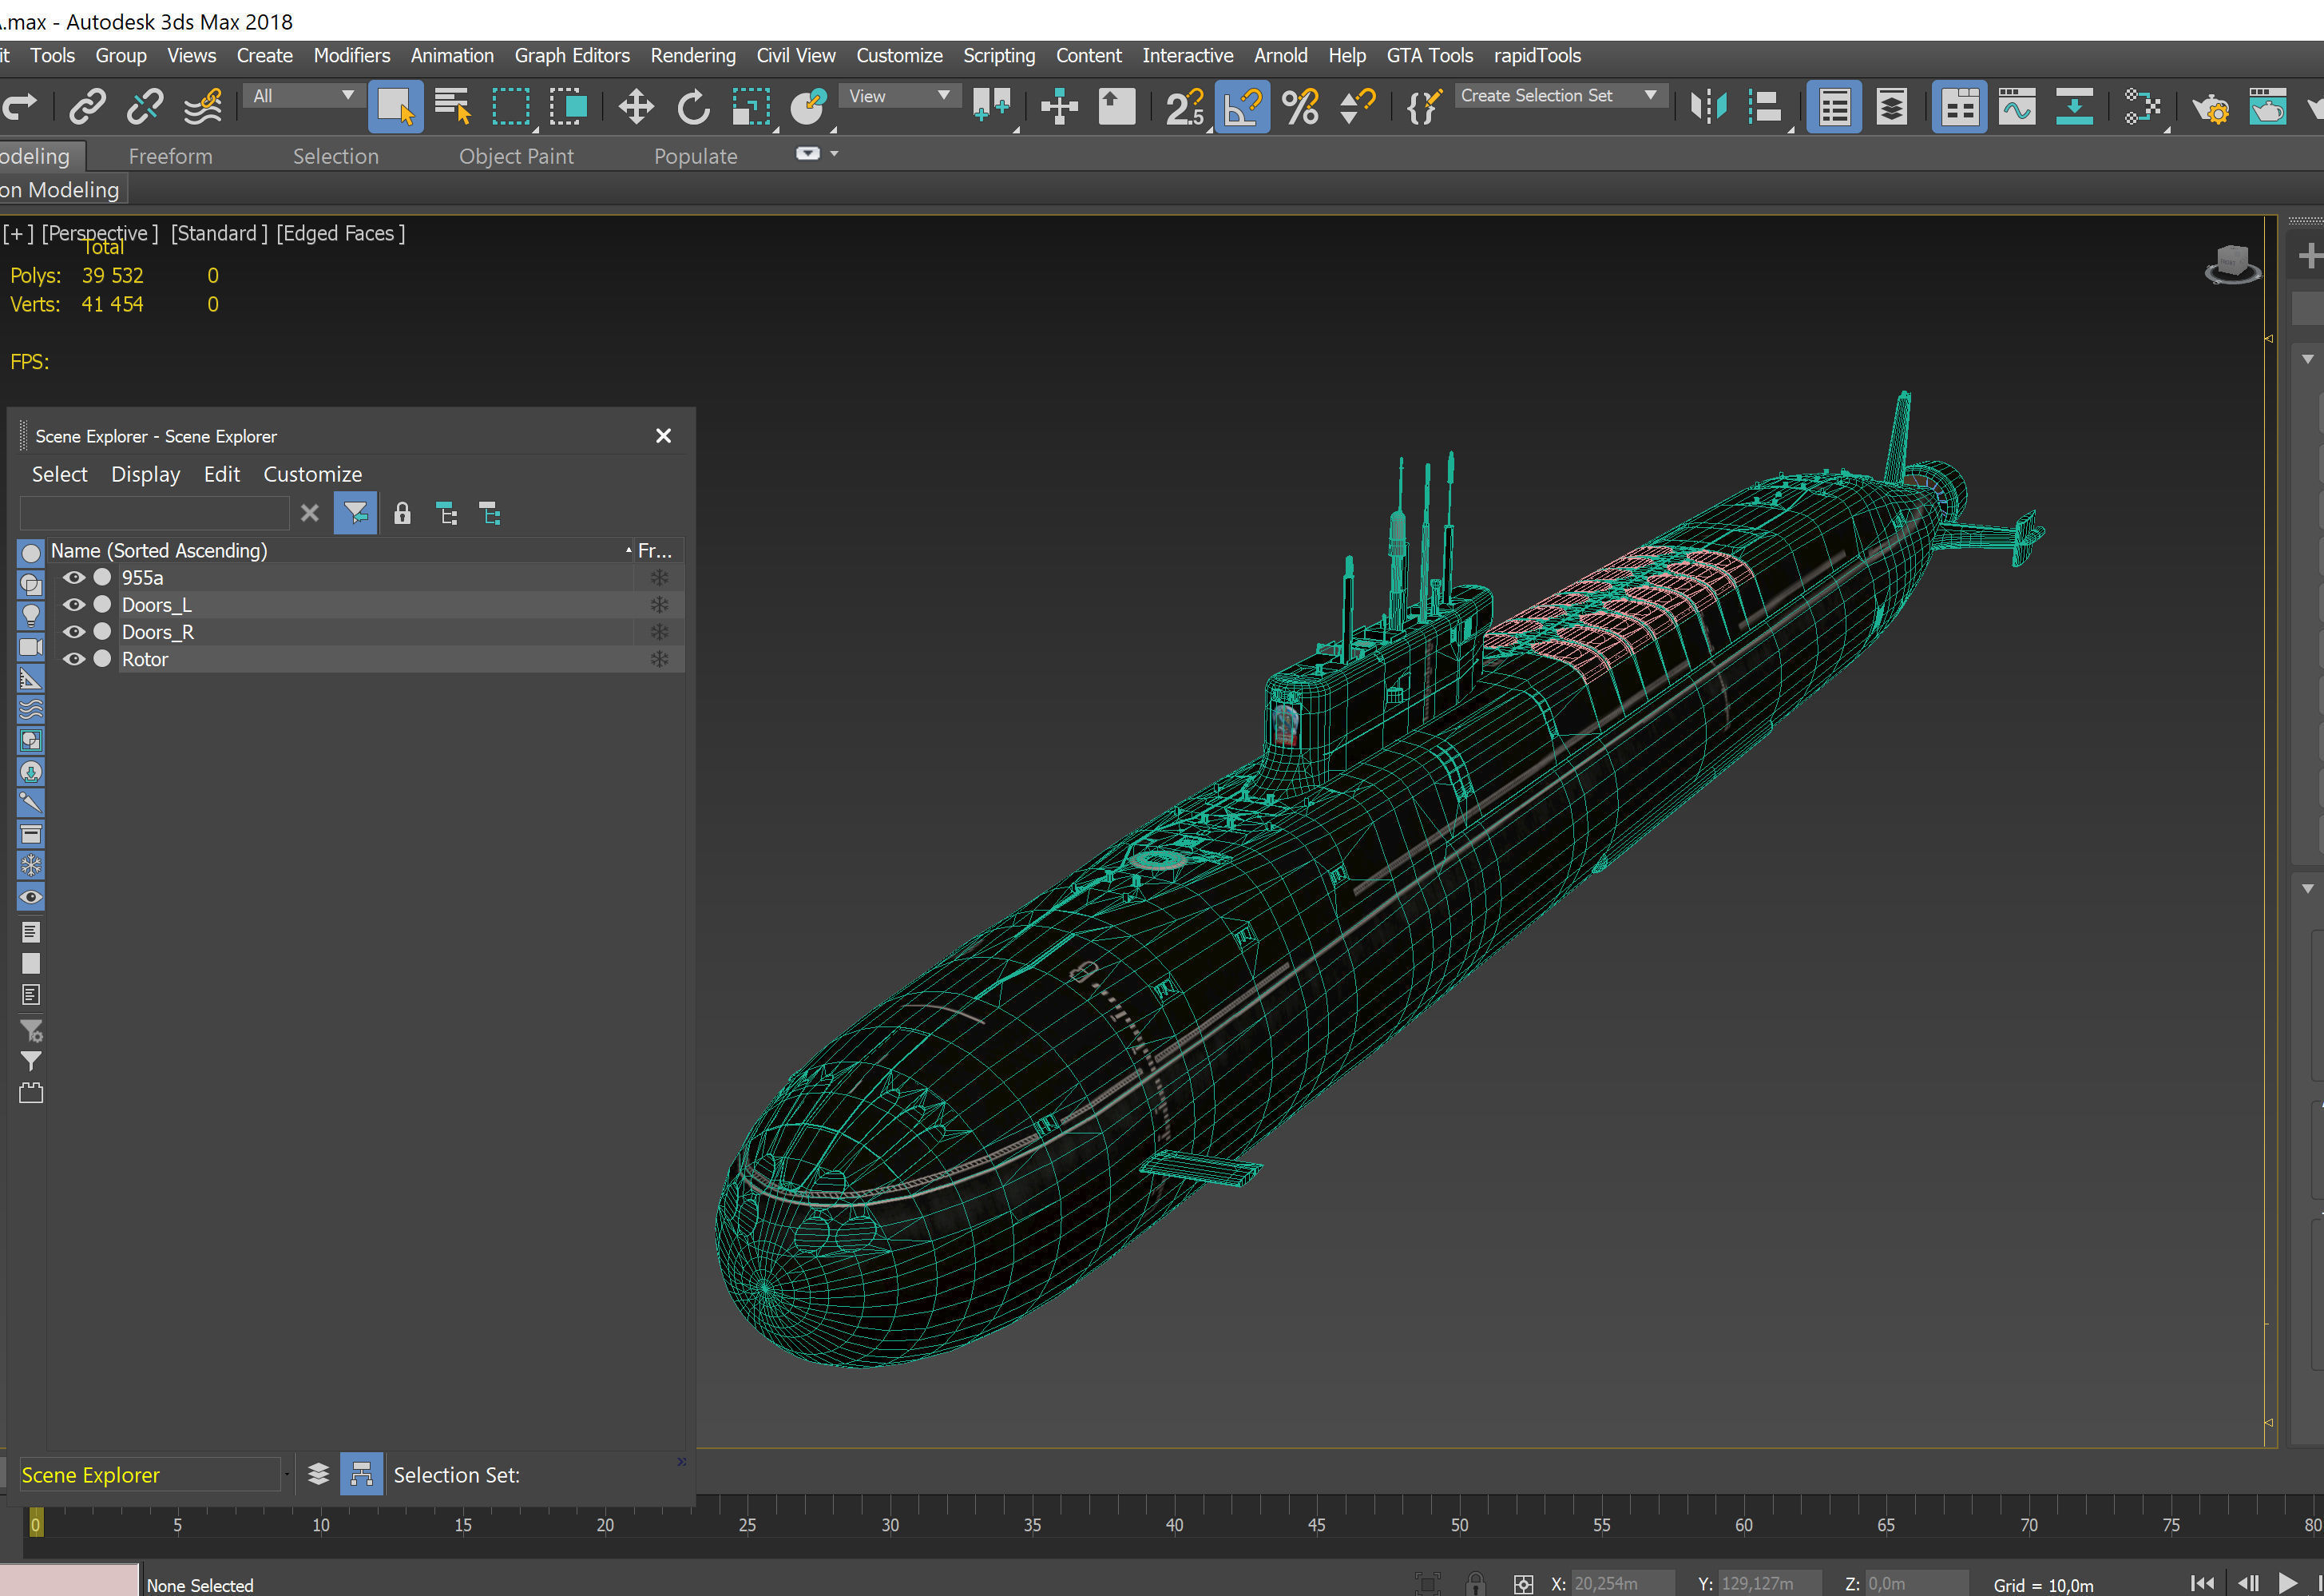Viewport: 2324px width, 1596px height.
Task: Toggle the Angle Snap tool
Action: pos(1242,107)
